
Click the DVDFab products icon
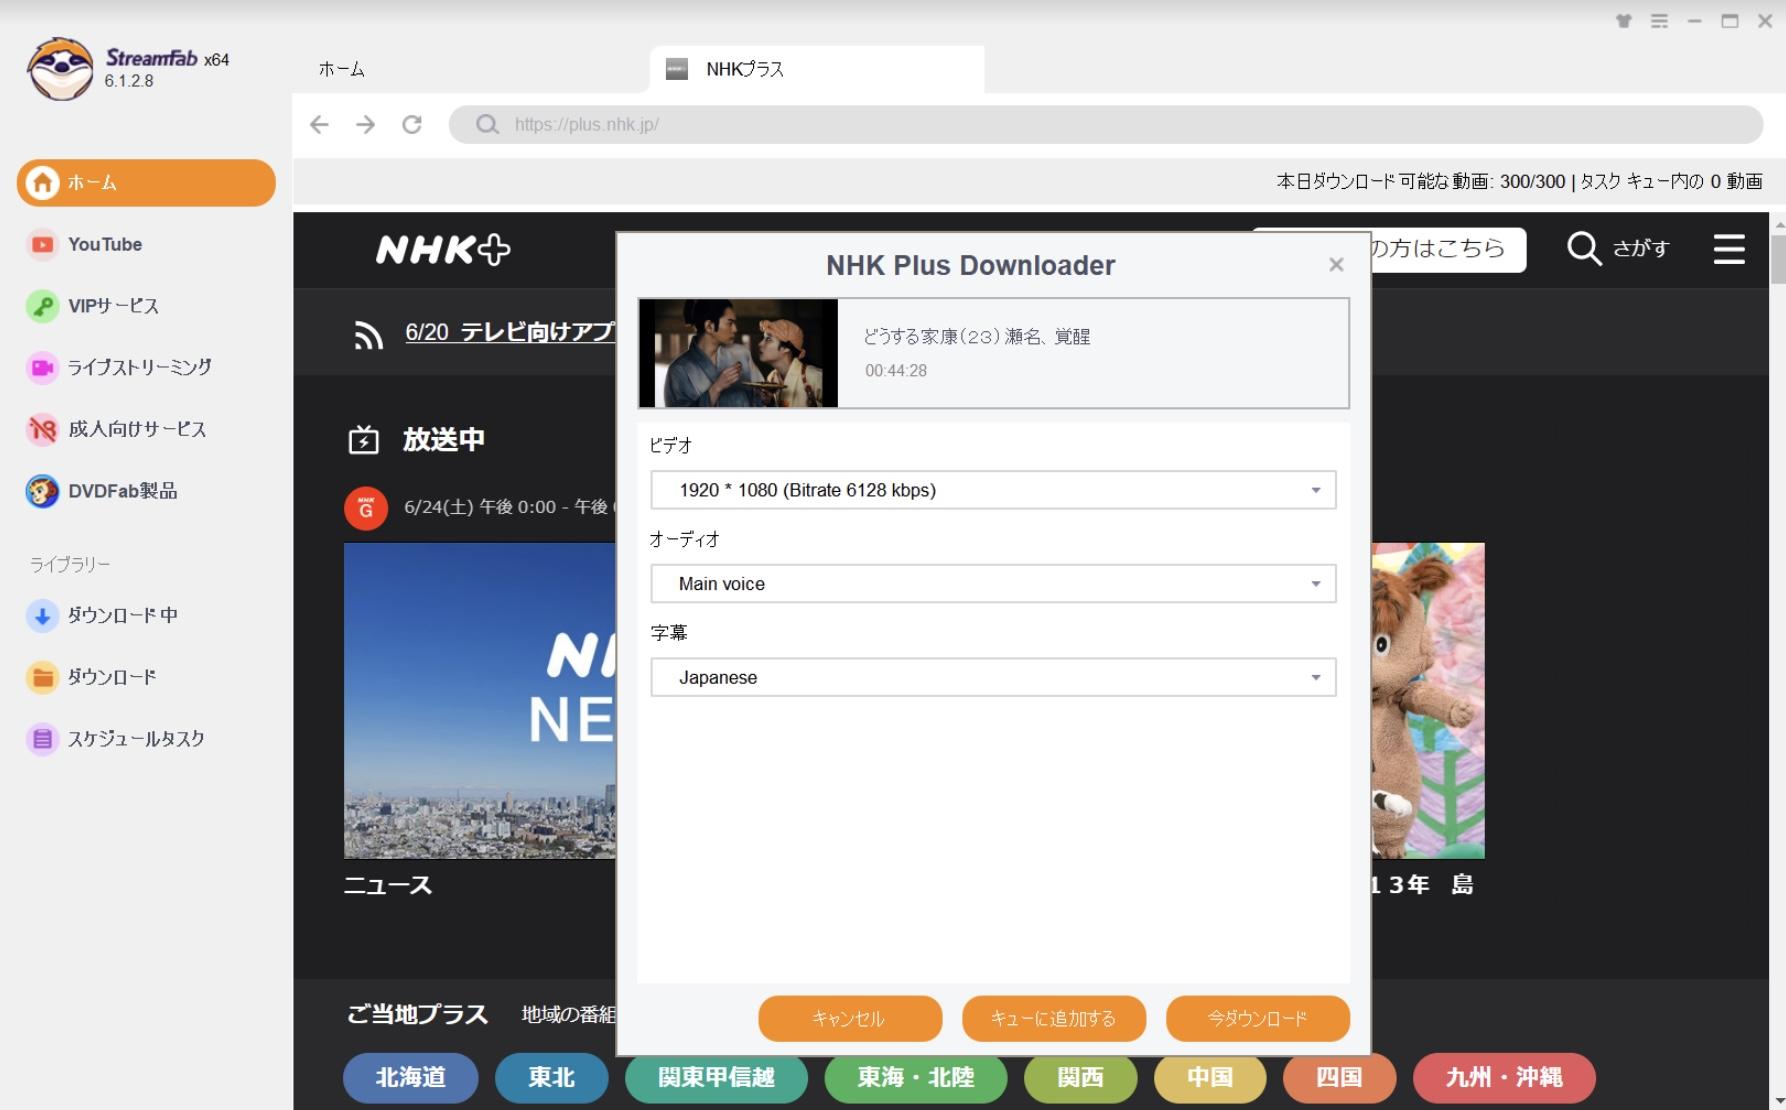42,491
